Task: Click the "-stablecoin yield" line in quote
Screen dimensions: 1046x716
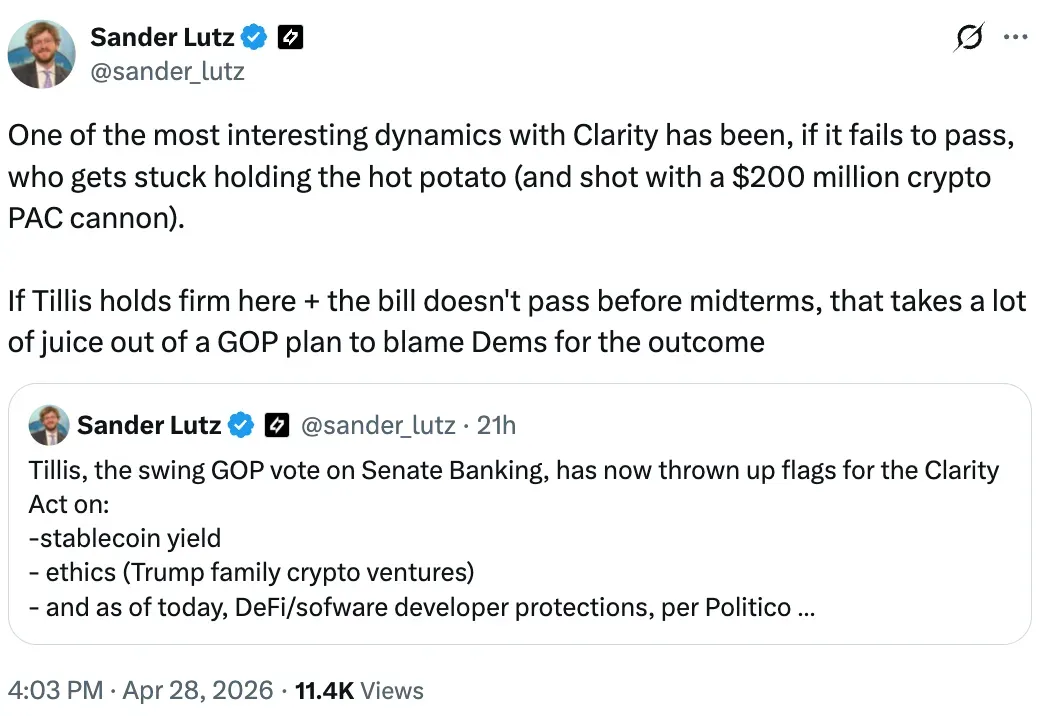Action: 125,539
